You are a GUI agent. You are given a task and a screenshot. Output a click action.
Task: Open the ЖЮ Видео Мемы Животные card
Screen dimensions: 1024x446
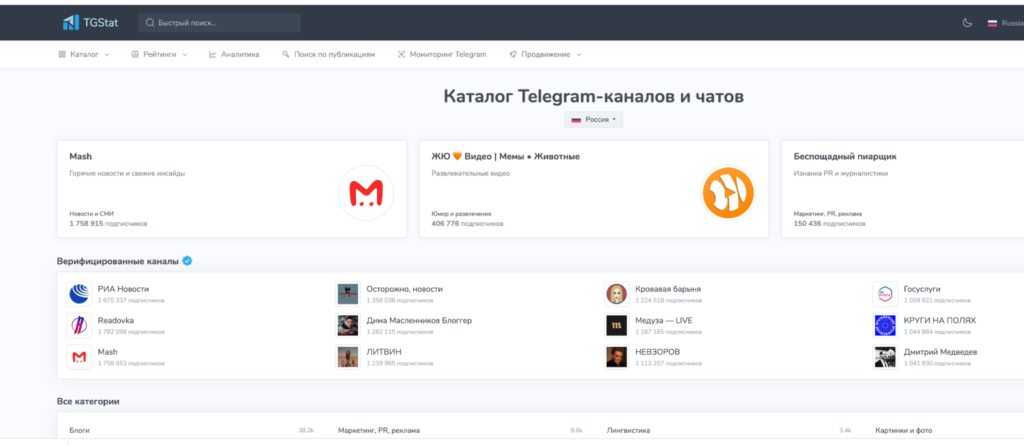coord(594,189)
